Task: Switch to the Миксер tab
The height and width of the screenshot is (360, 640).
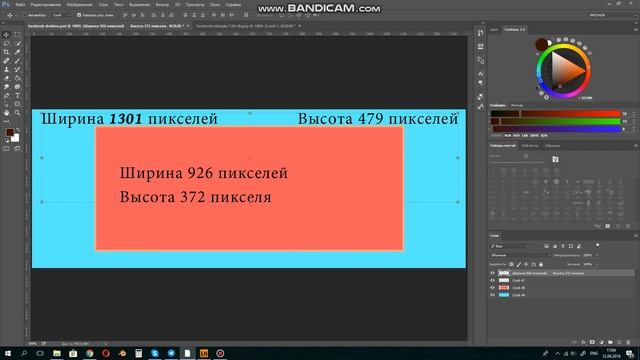Action: (517, 105)
